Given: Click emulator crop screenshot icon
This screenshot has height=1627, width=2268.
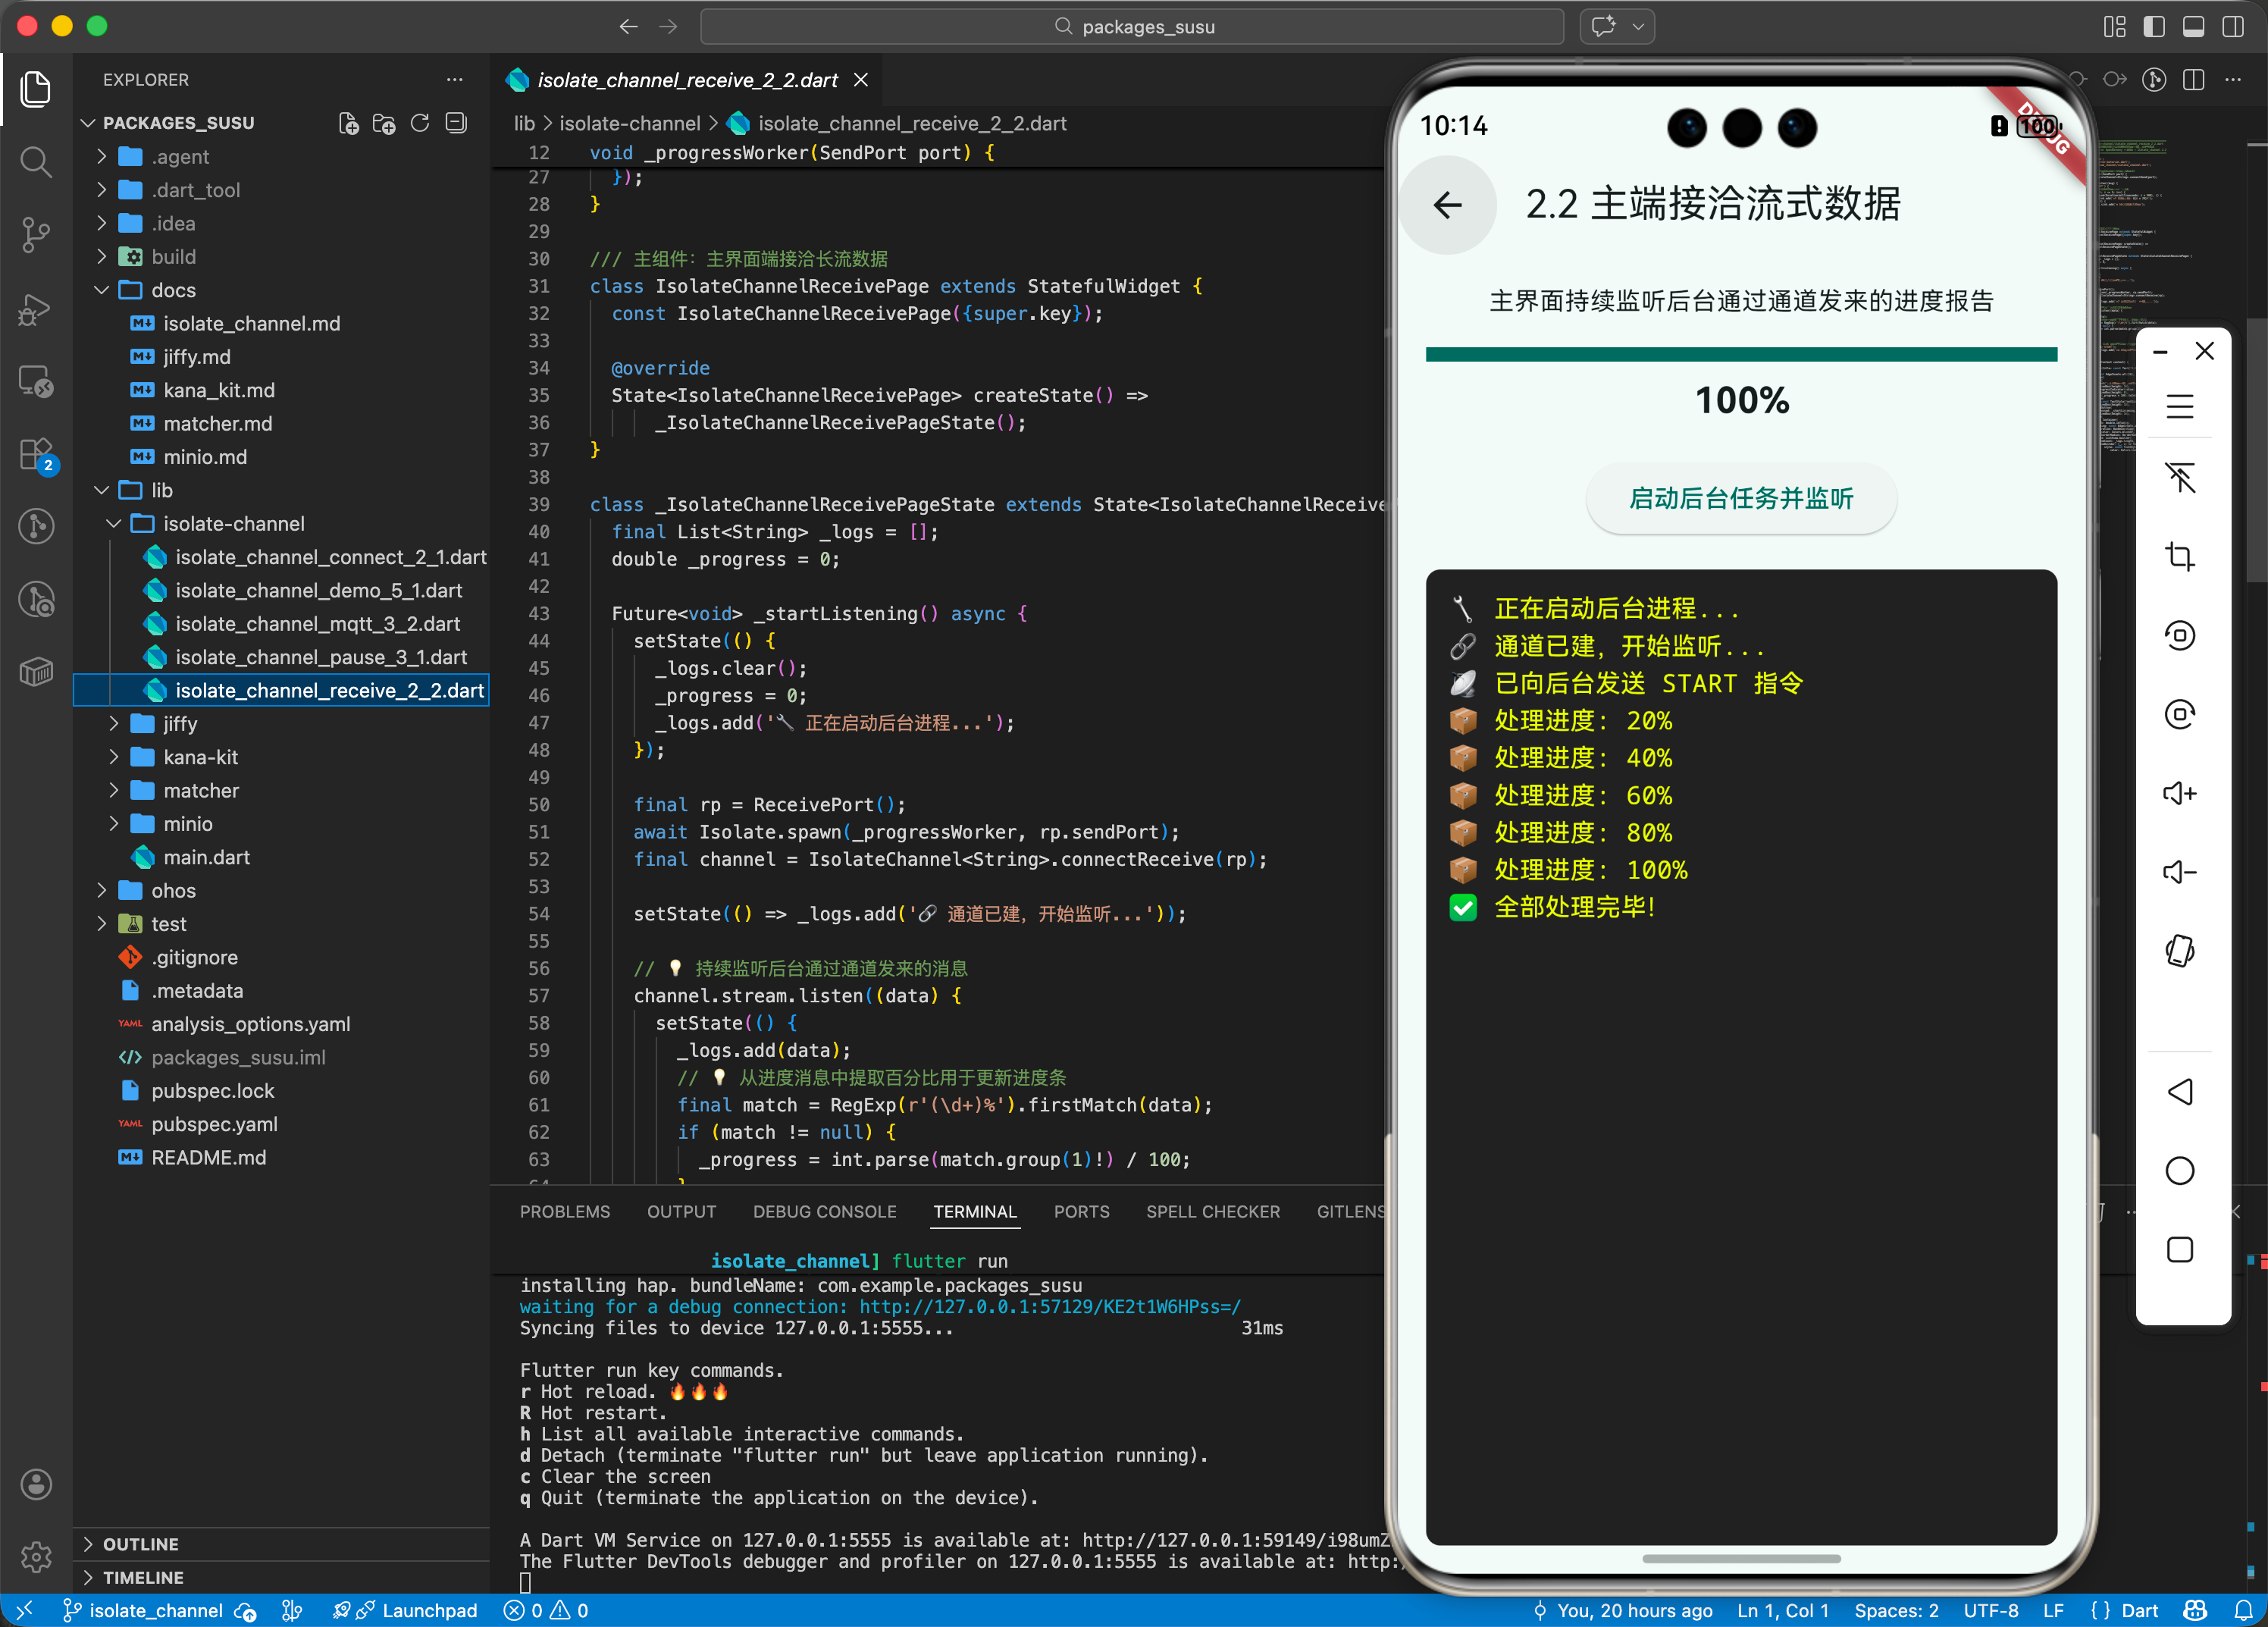Looking at the screenshot, I should coord(2179,556).
